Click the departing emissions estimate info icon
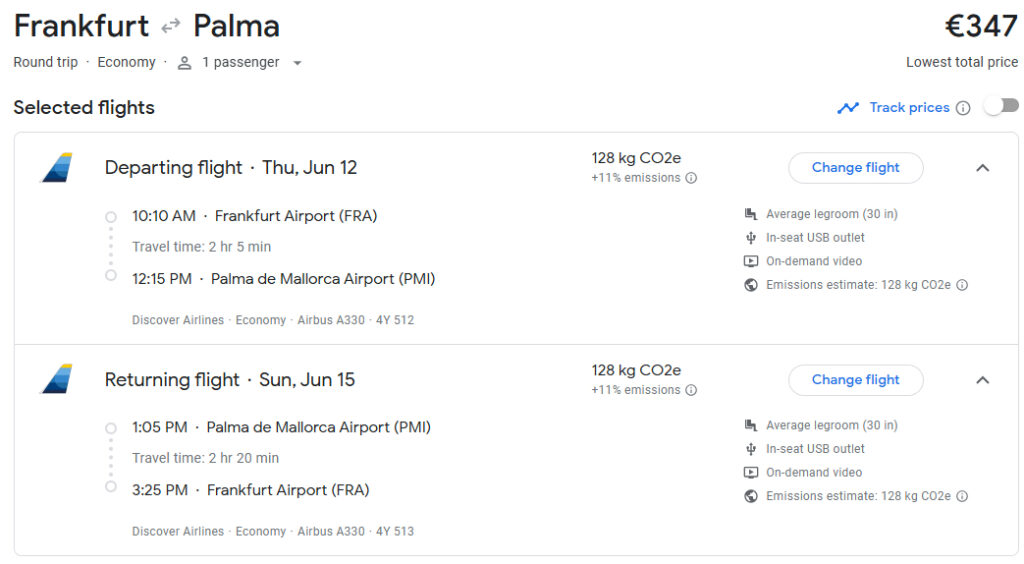Viewport: 1024px width, 564px height. tap(962, 285)
